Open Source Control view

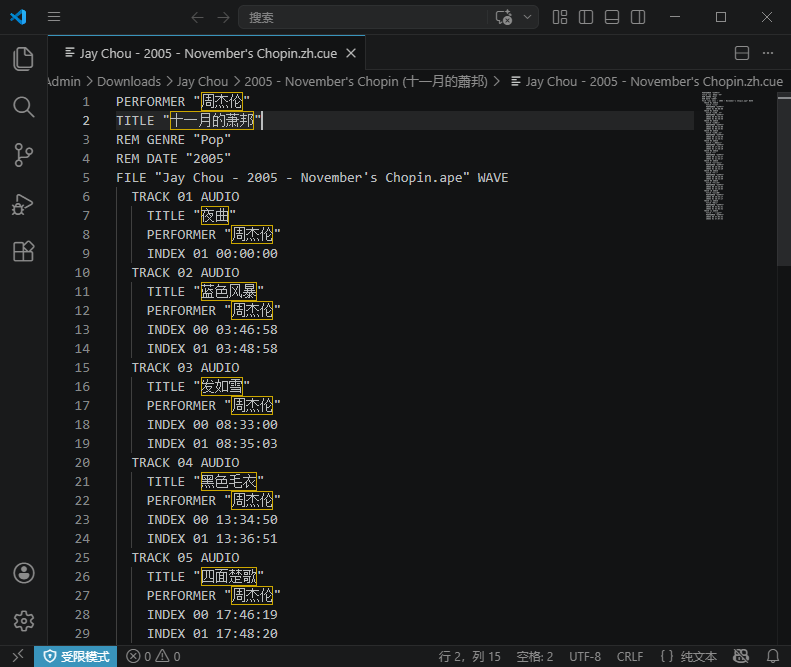pos(23,155)
